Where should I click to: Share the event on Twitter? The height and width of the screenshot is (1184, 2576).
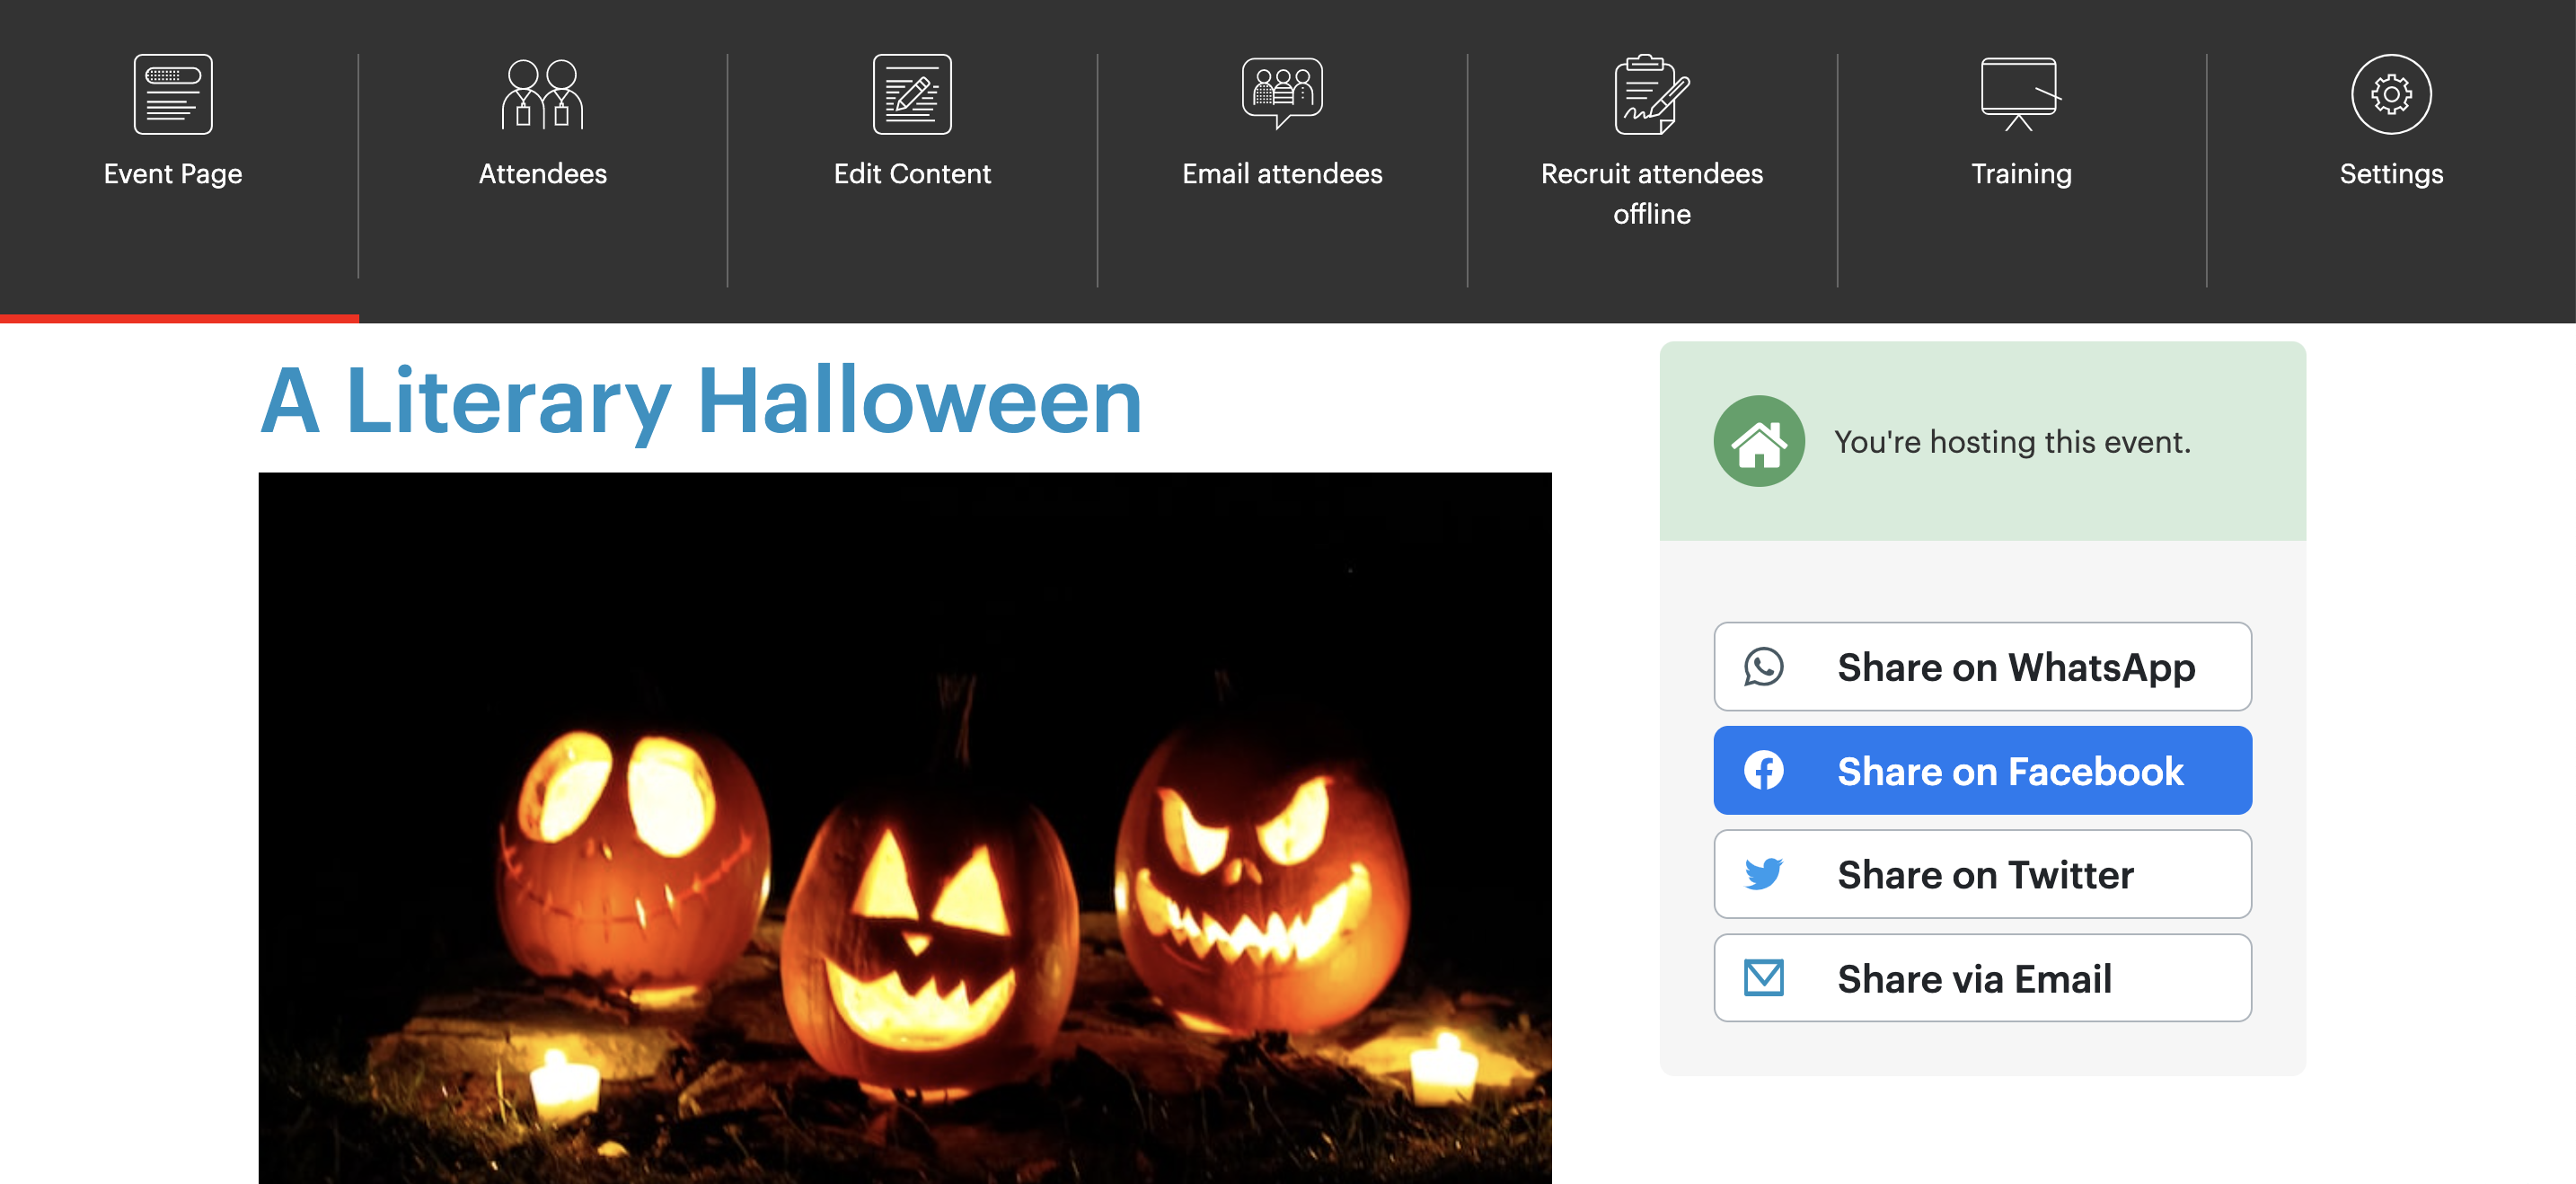(x=1982, y=874)
